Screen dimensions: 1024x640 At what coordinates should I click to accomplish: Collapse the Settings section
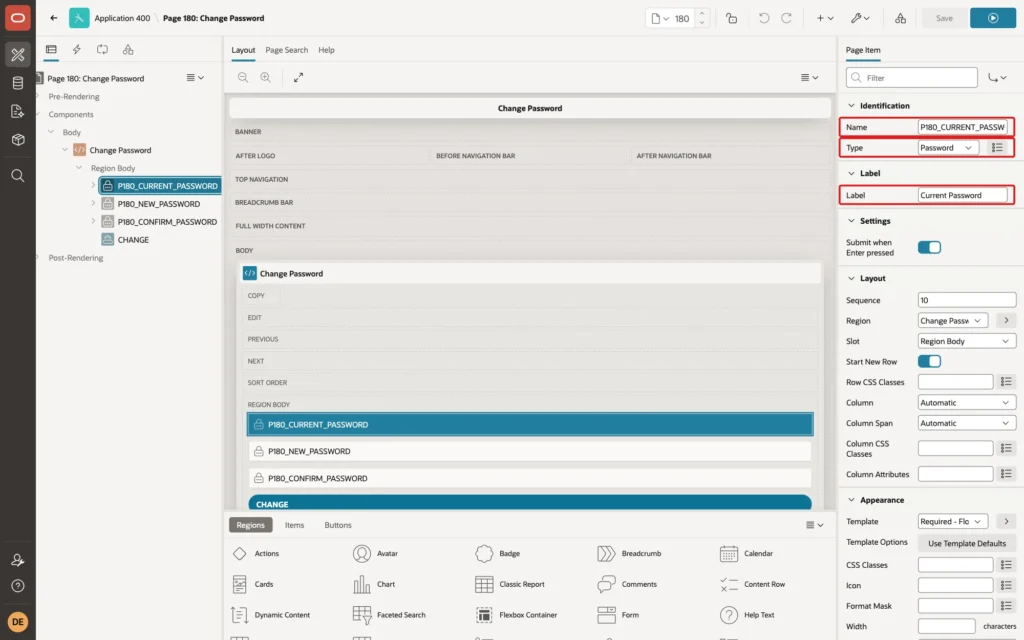[x=851, y=221]
